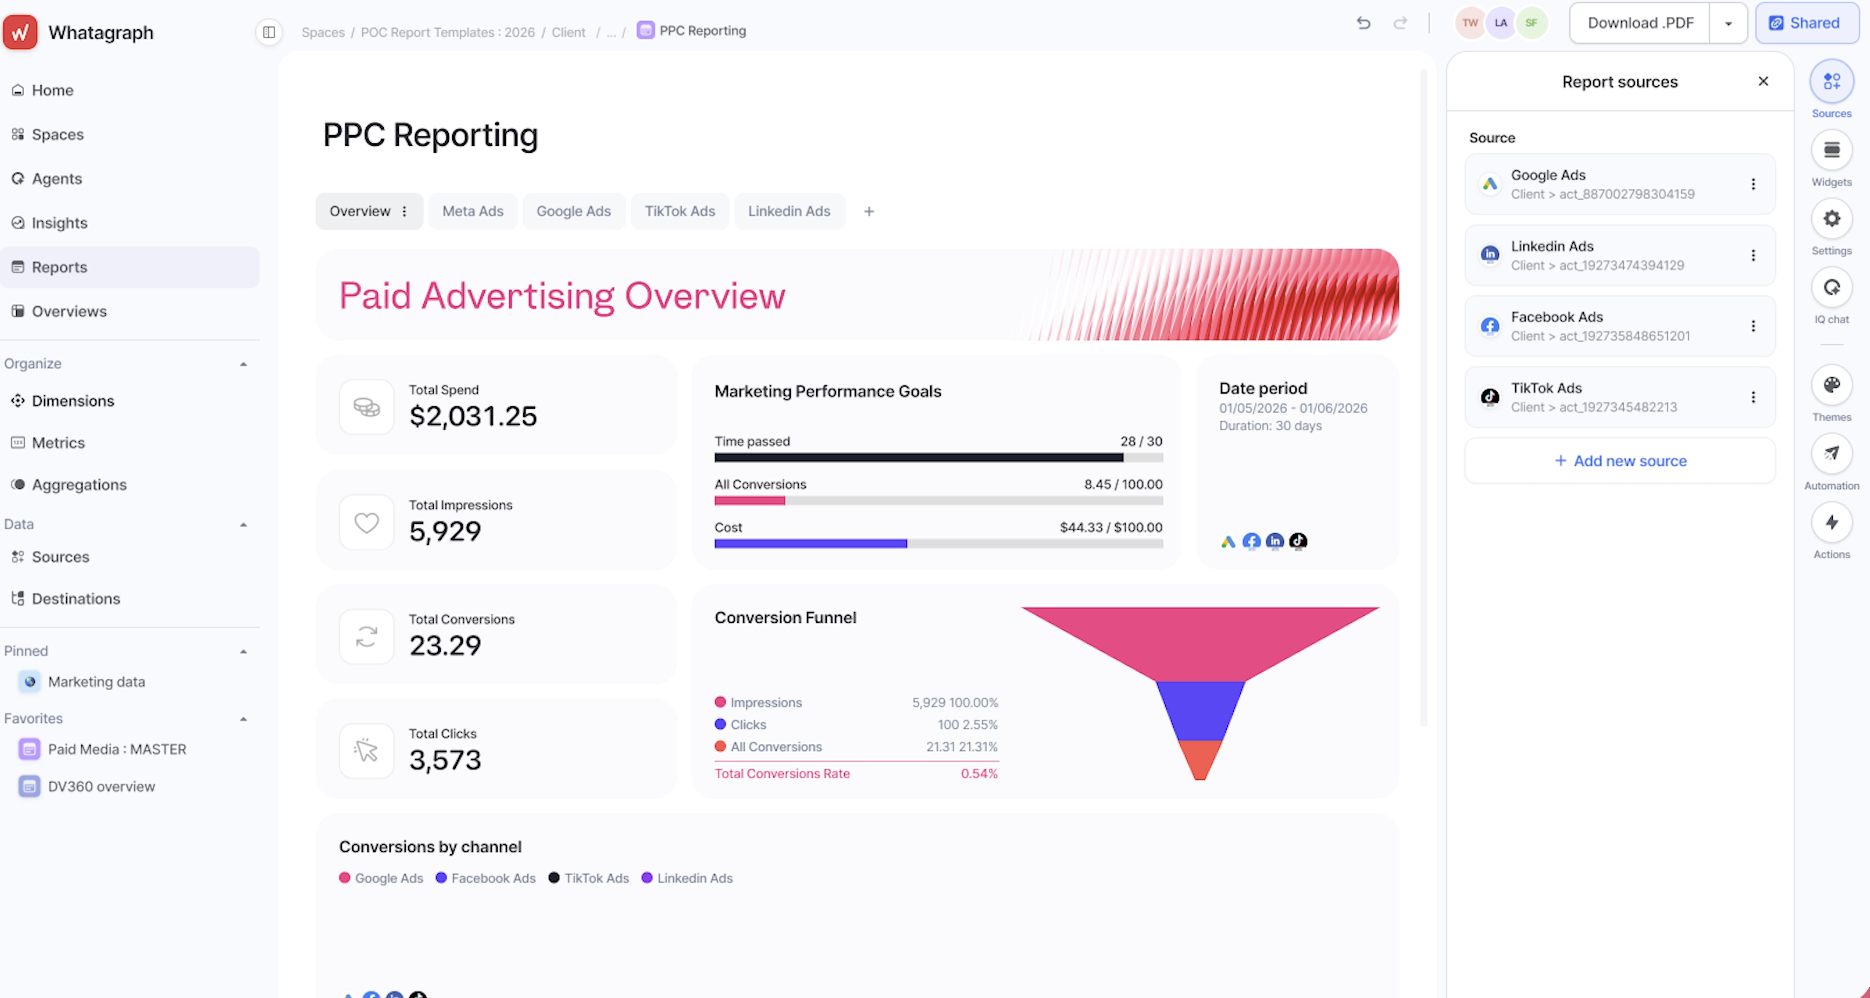Toggle the sidebar collapse icon
This screenshot has width=1870, height=998.
point(269,32)
